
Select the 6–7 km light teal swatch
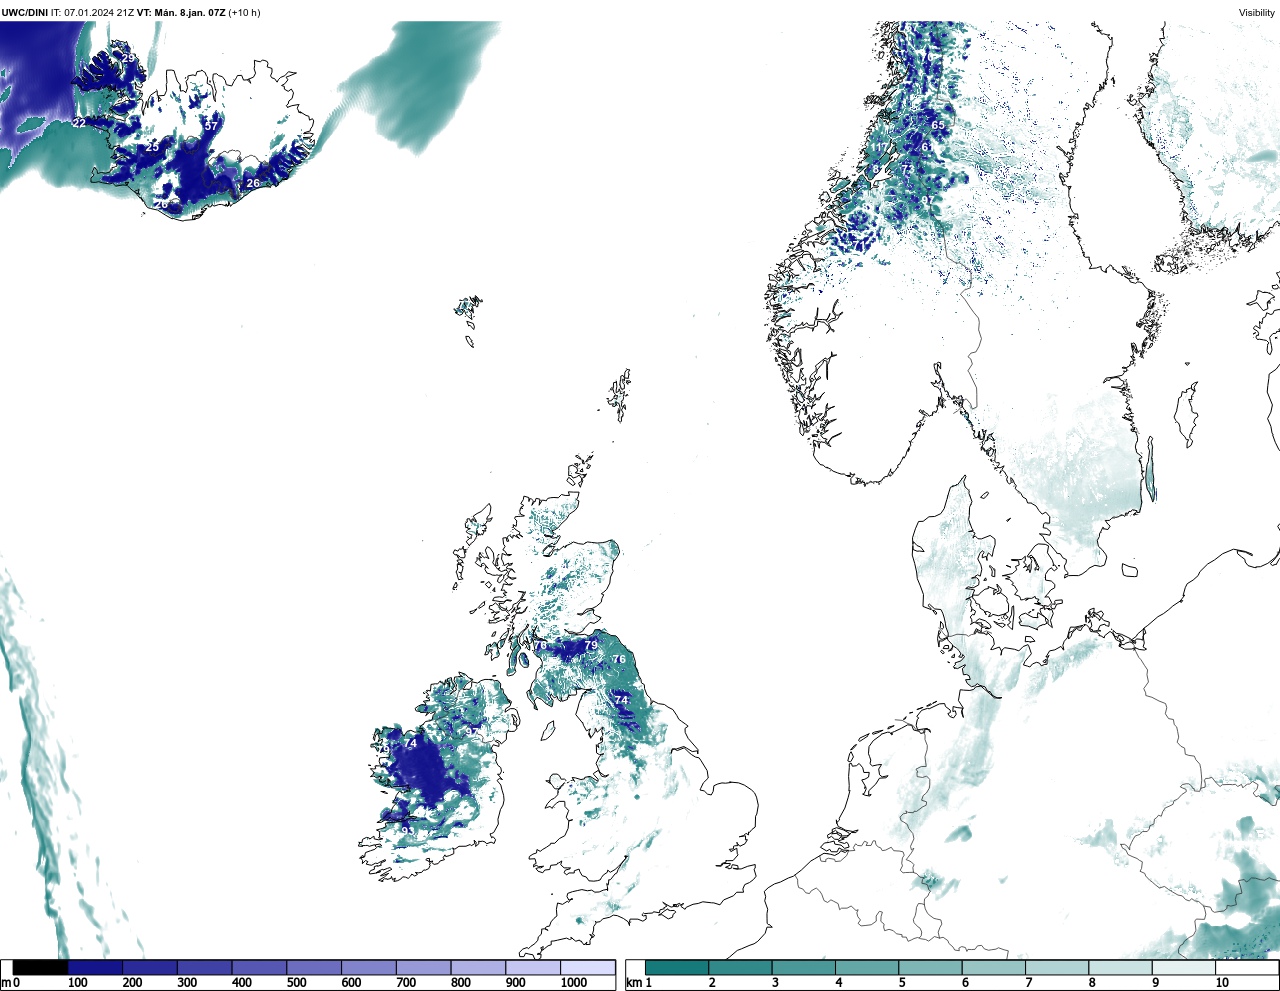(x=993, y=967)
